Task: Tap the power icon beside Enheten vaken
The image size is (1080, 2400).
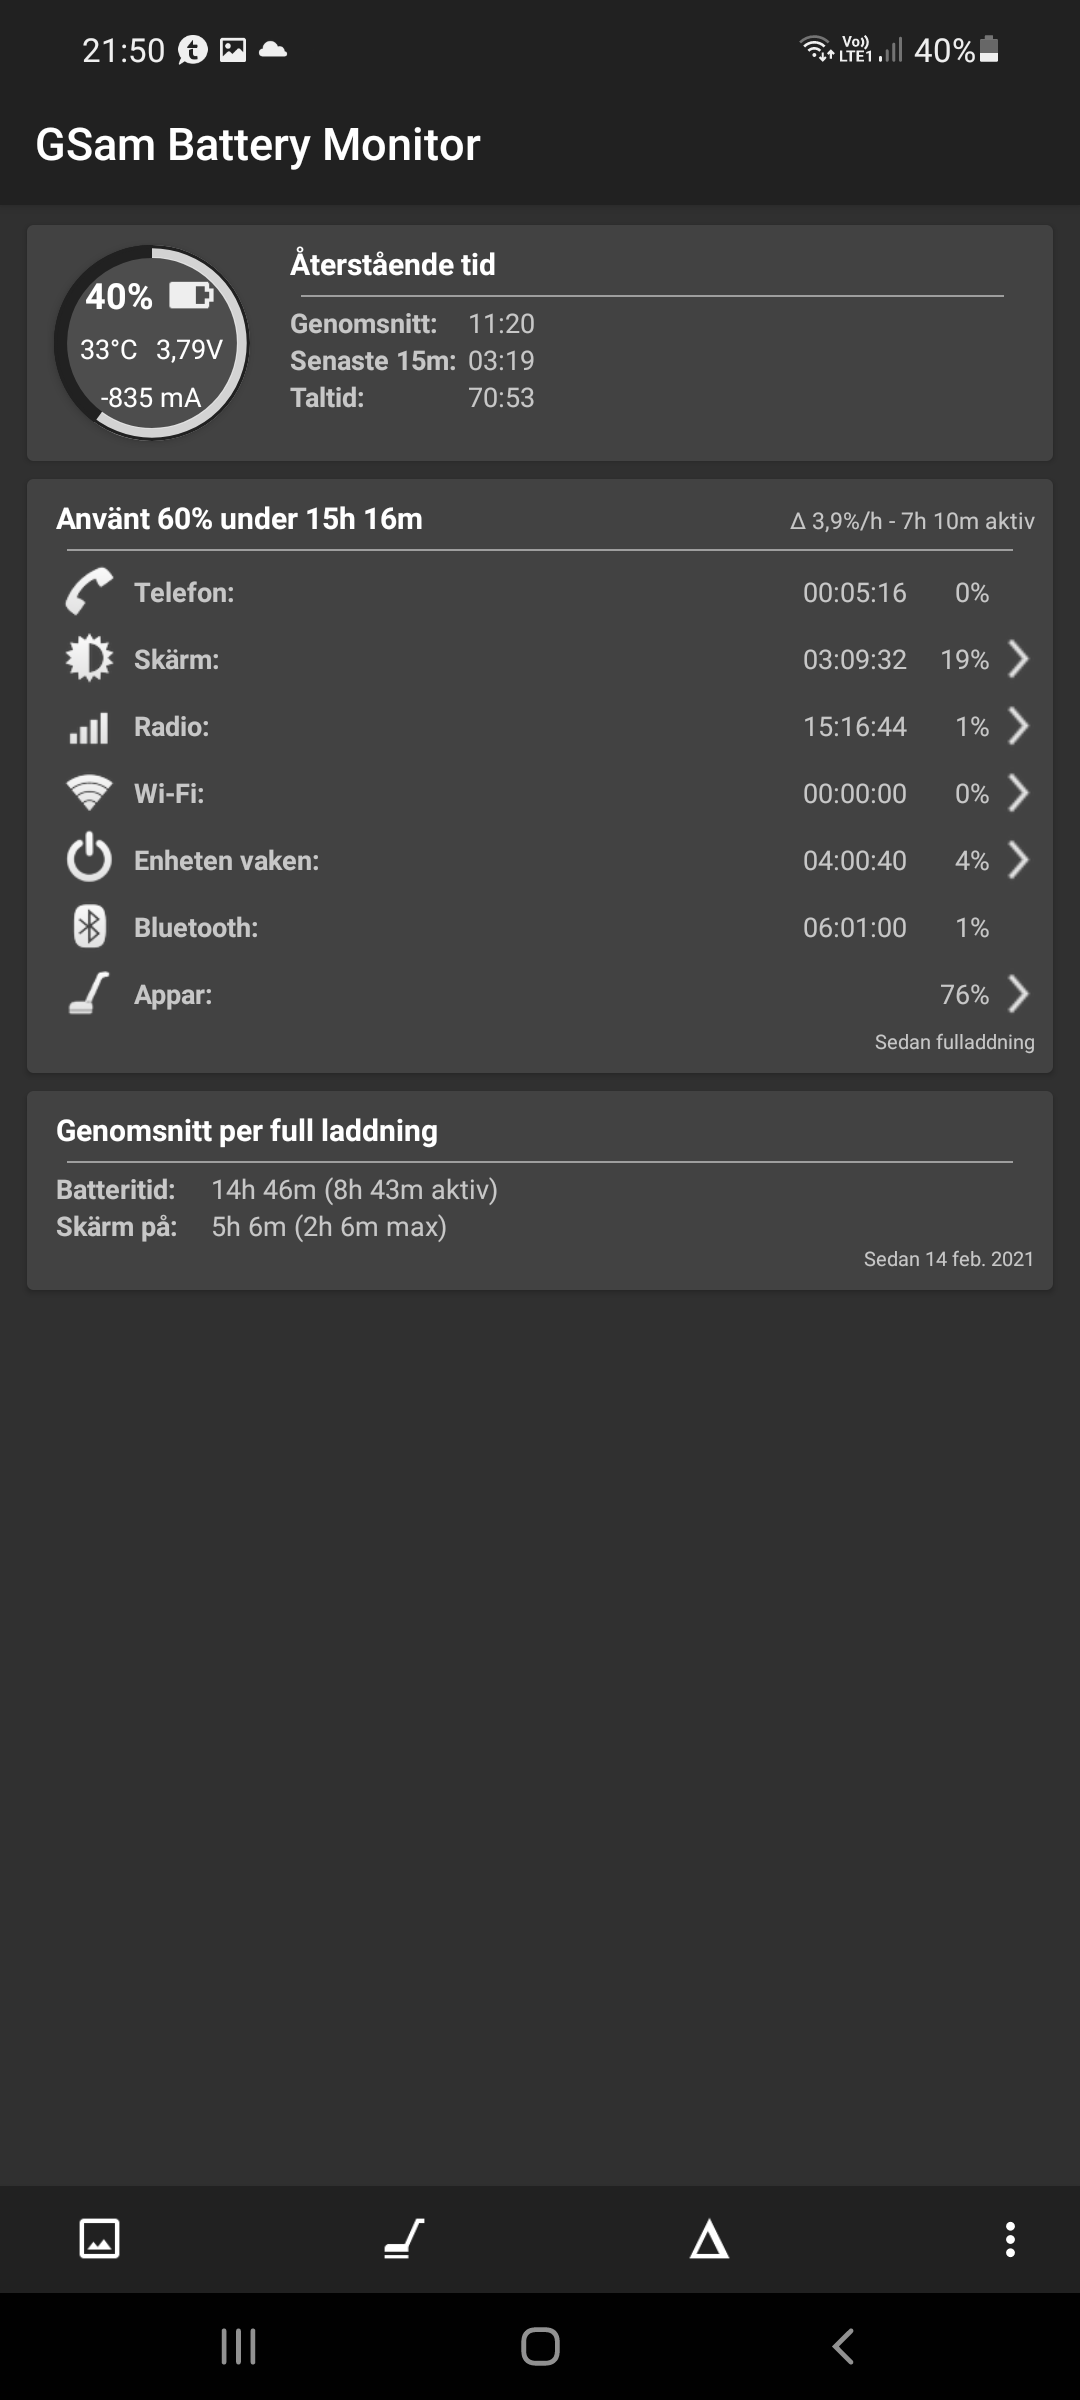Action: [89, 860]
